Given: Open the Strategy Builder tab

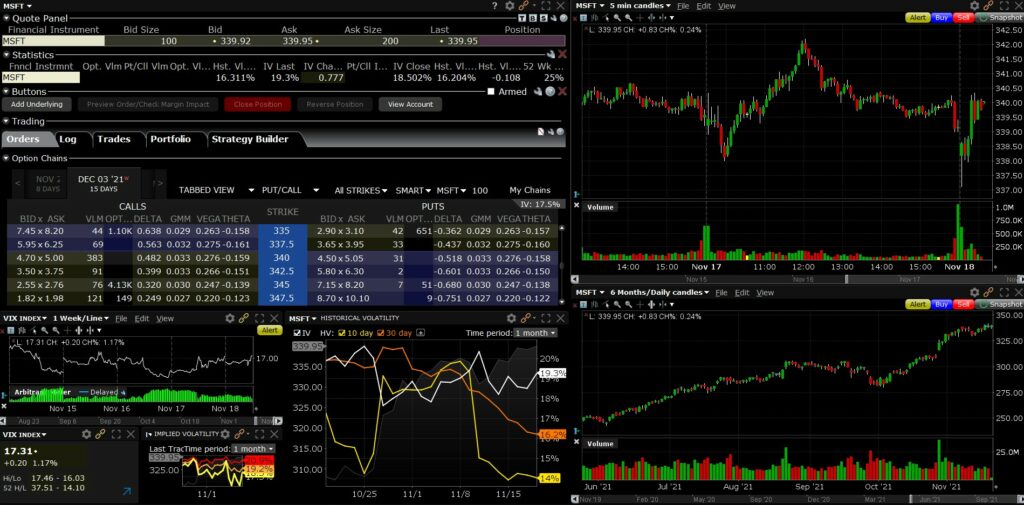Looking at the screenshot, I should pos(249,139).
